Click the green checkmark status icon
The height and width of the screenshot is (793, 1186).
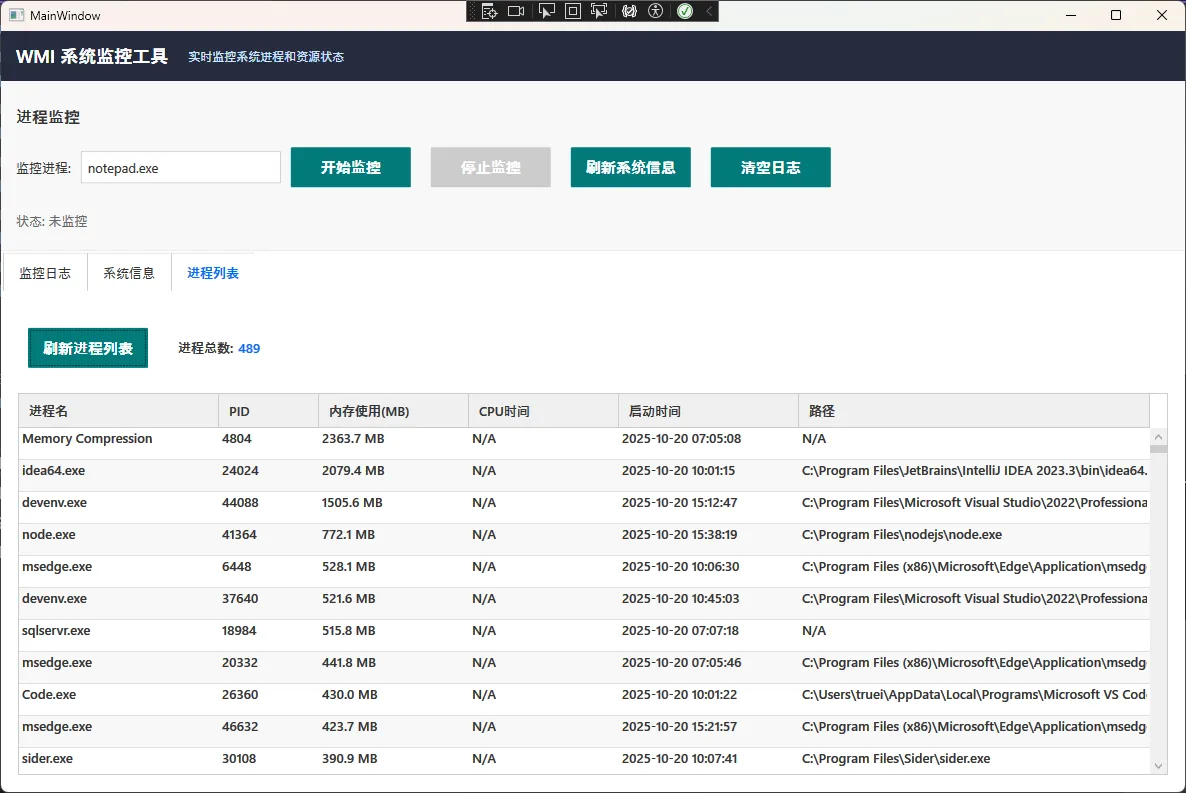685,12
